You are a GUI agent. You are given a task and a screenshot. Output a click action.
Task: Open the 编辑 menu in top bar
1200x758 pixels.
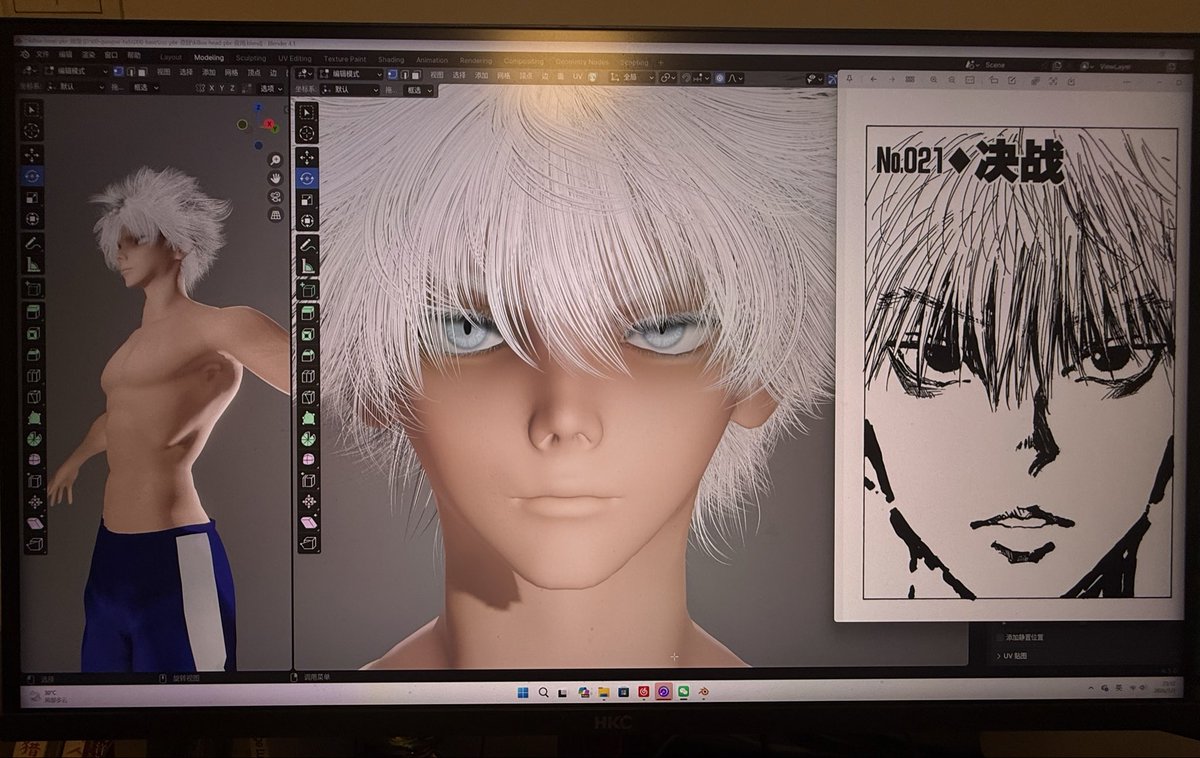[65, 54]
